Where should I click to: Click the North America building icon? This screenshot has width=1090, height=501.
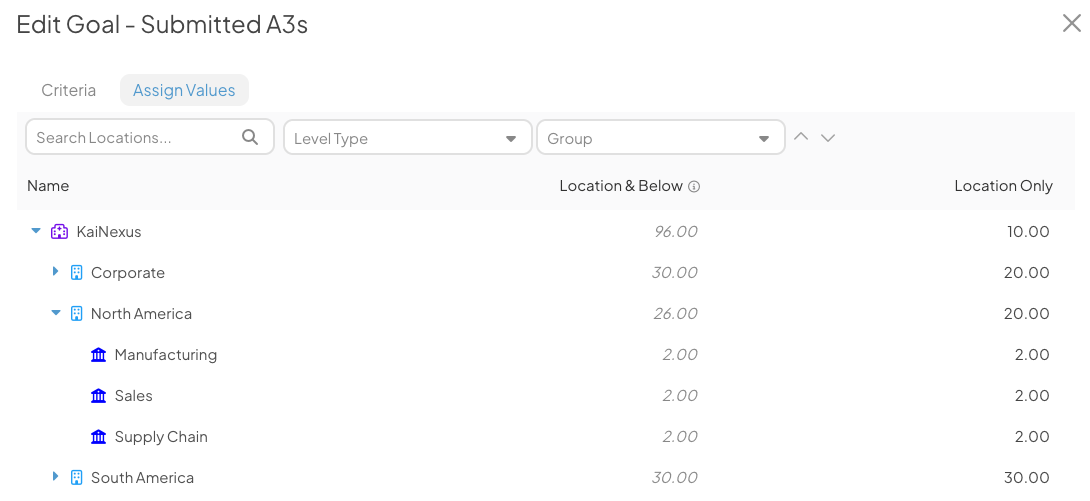(x=77, y=313)
